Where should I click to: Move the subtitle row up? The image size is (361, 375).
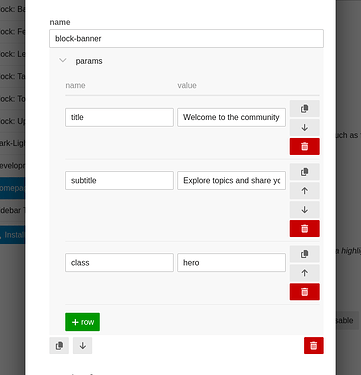point(304,191)
